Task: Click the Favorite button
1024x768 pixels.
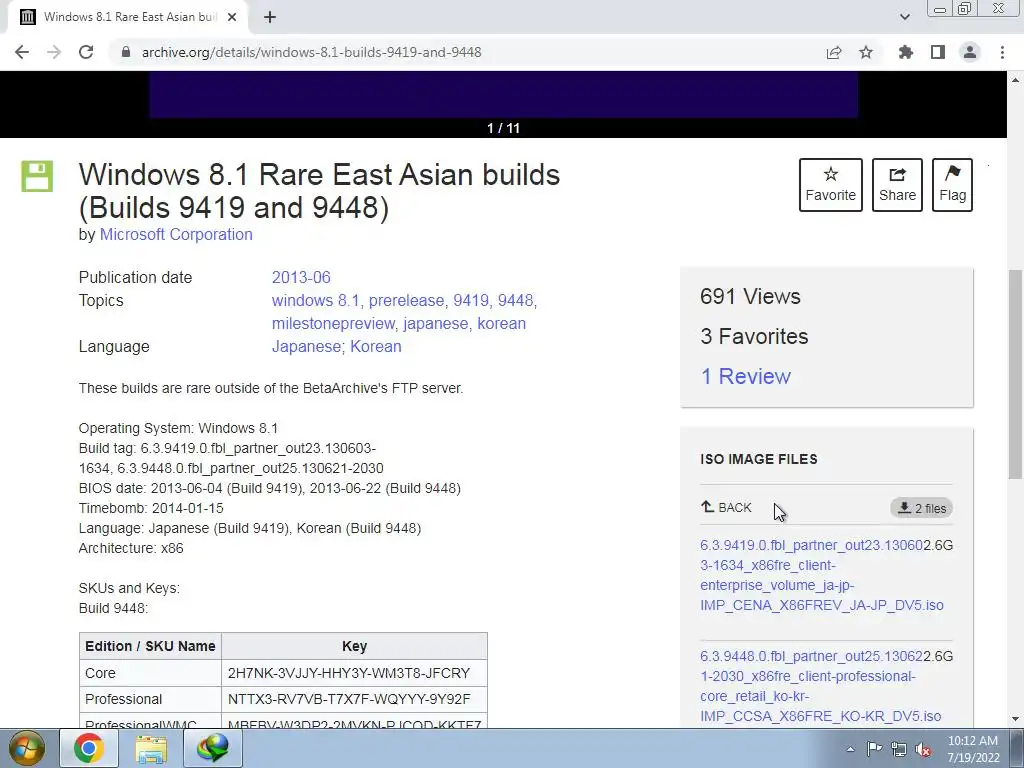Action: coord(831,185)
